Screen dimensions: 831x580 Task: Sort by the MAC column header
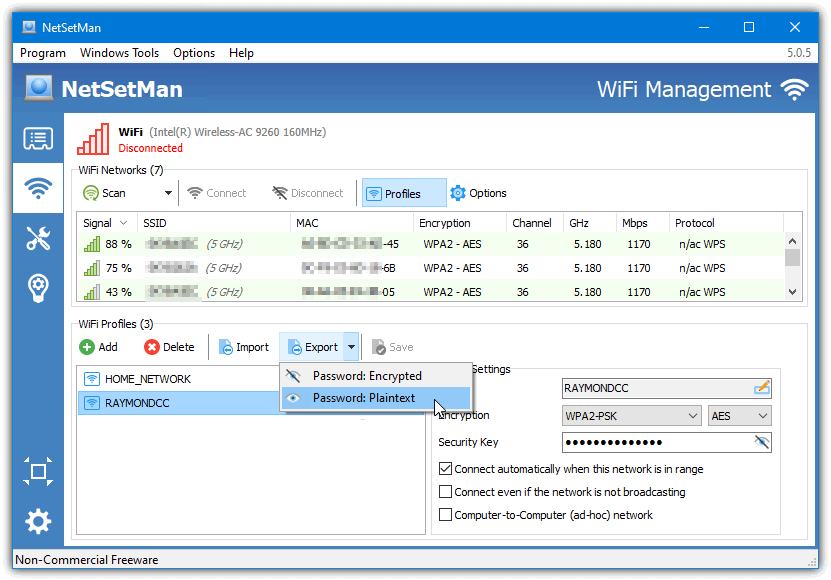pyautogui.click(x=351, y=223)
